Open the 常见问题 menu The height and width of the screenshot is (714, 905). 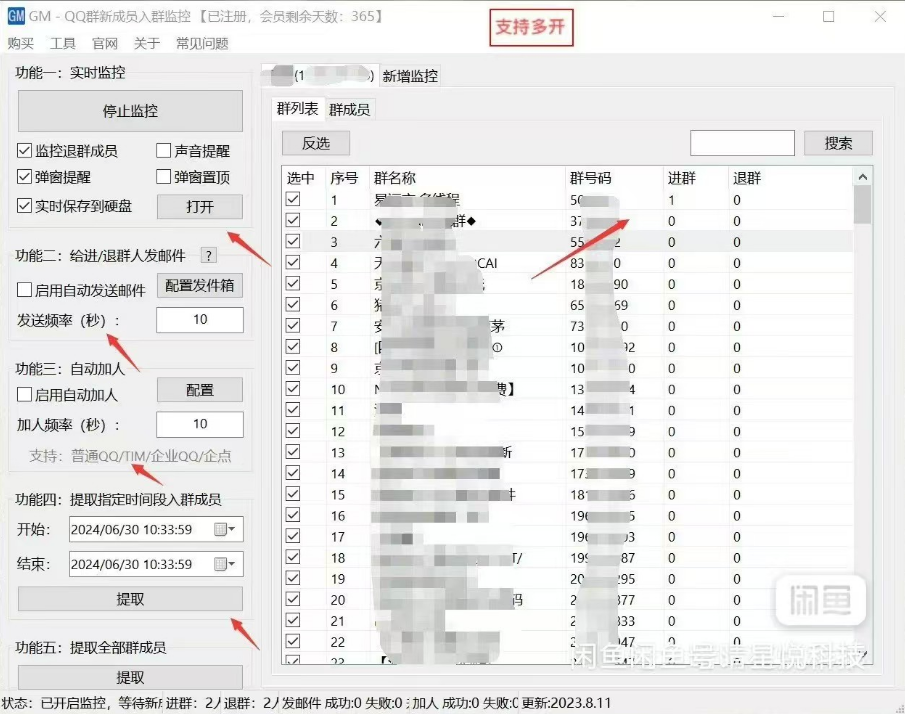(202, 43)
